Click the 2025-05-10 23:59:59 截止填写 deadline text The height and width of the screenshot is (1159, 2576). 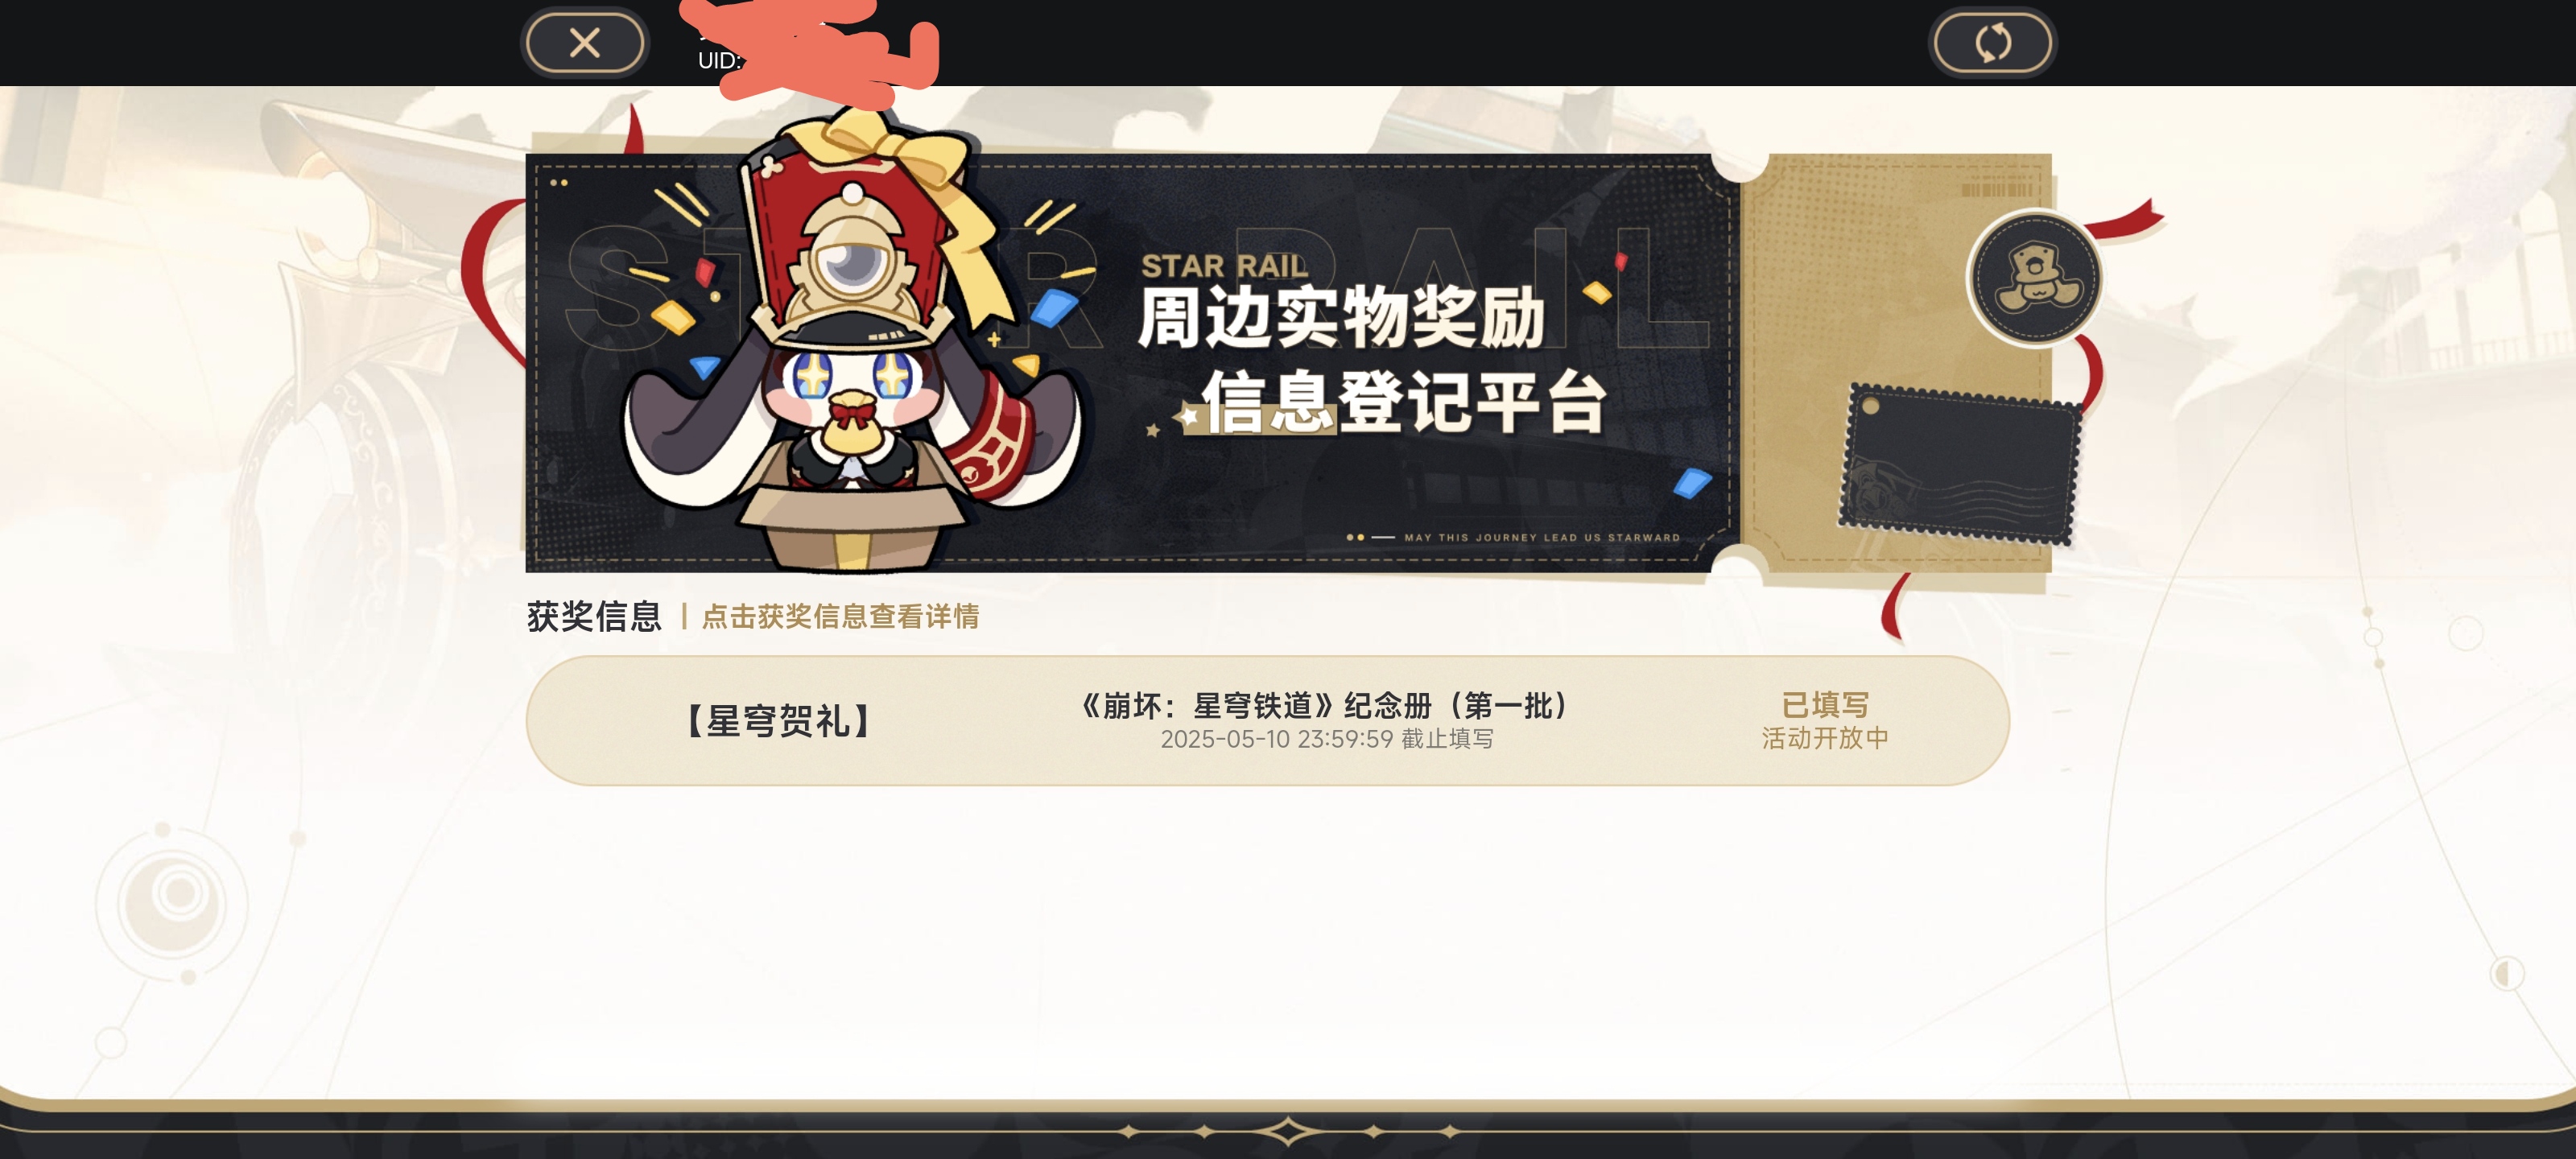point(1327,739)
